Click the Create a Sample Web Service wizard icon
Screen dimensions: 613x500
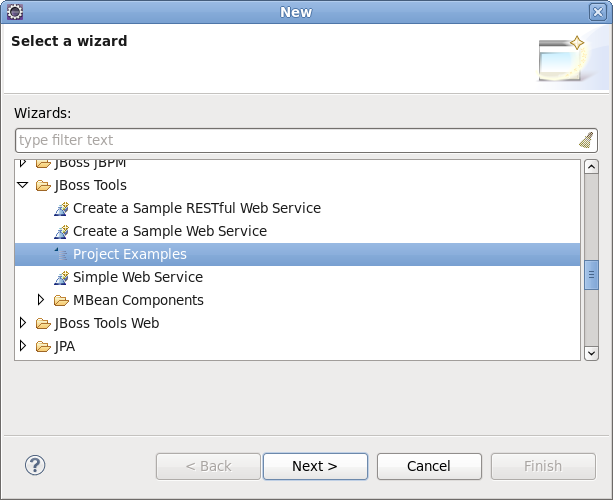tap(61, 231)
